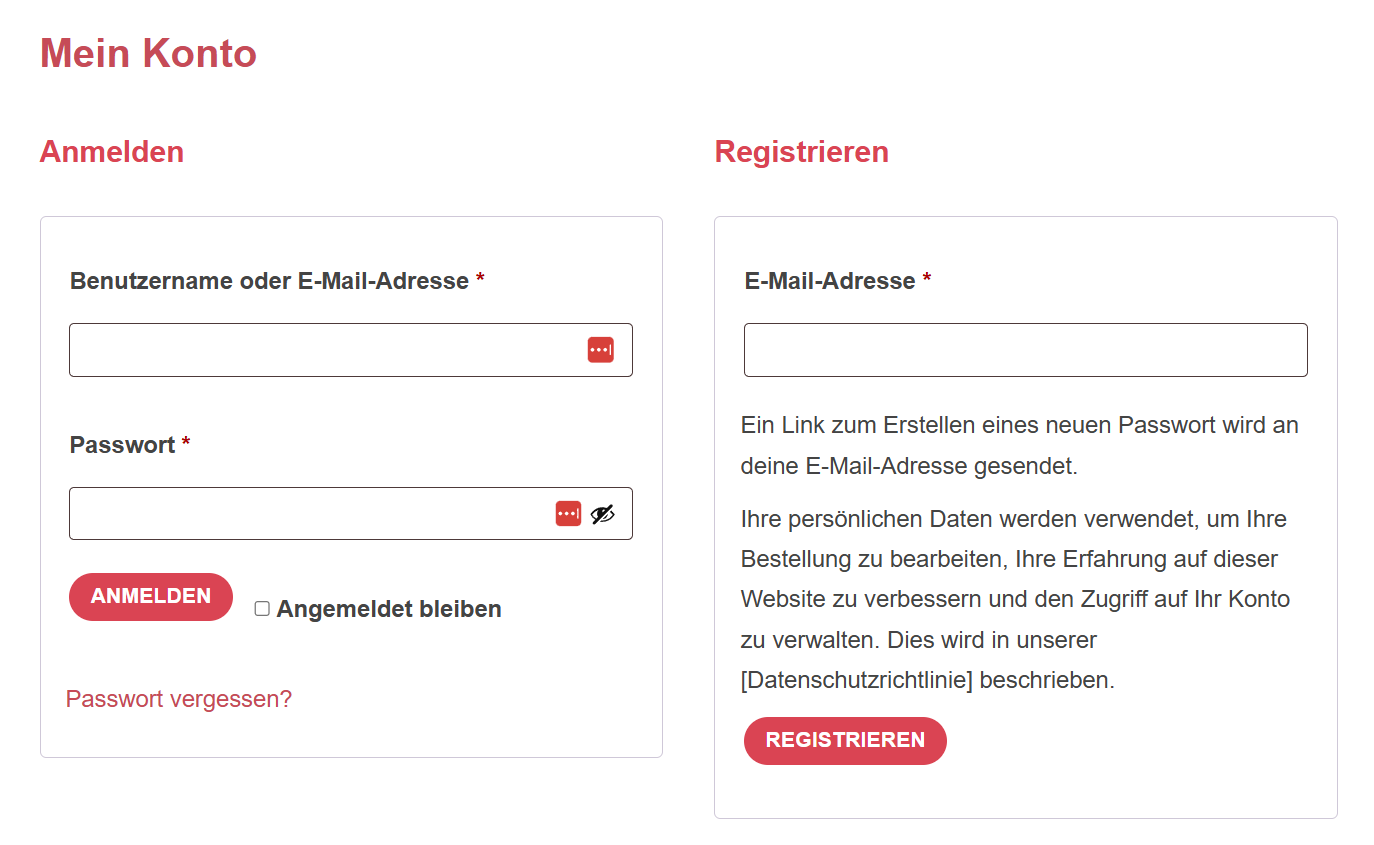Screen dimensions: 1374x845
Task: Click the 'Ein Link zum Erstellen' info text
Action: click(x=1020, y=445)
